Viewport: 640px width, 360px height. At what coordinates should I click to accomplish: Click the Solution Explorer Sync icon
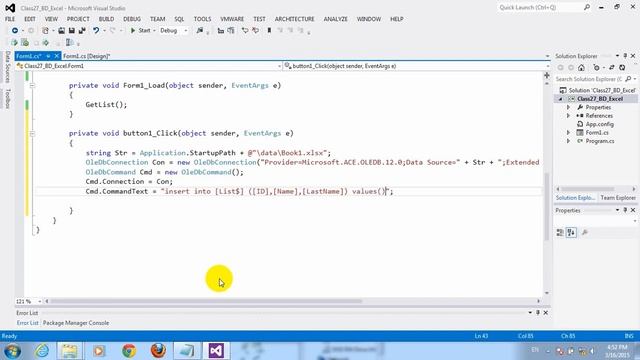click(611, 68)
